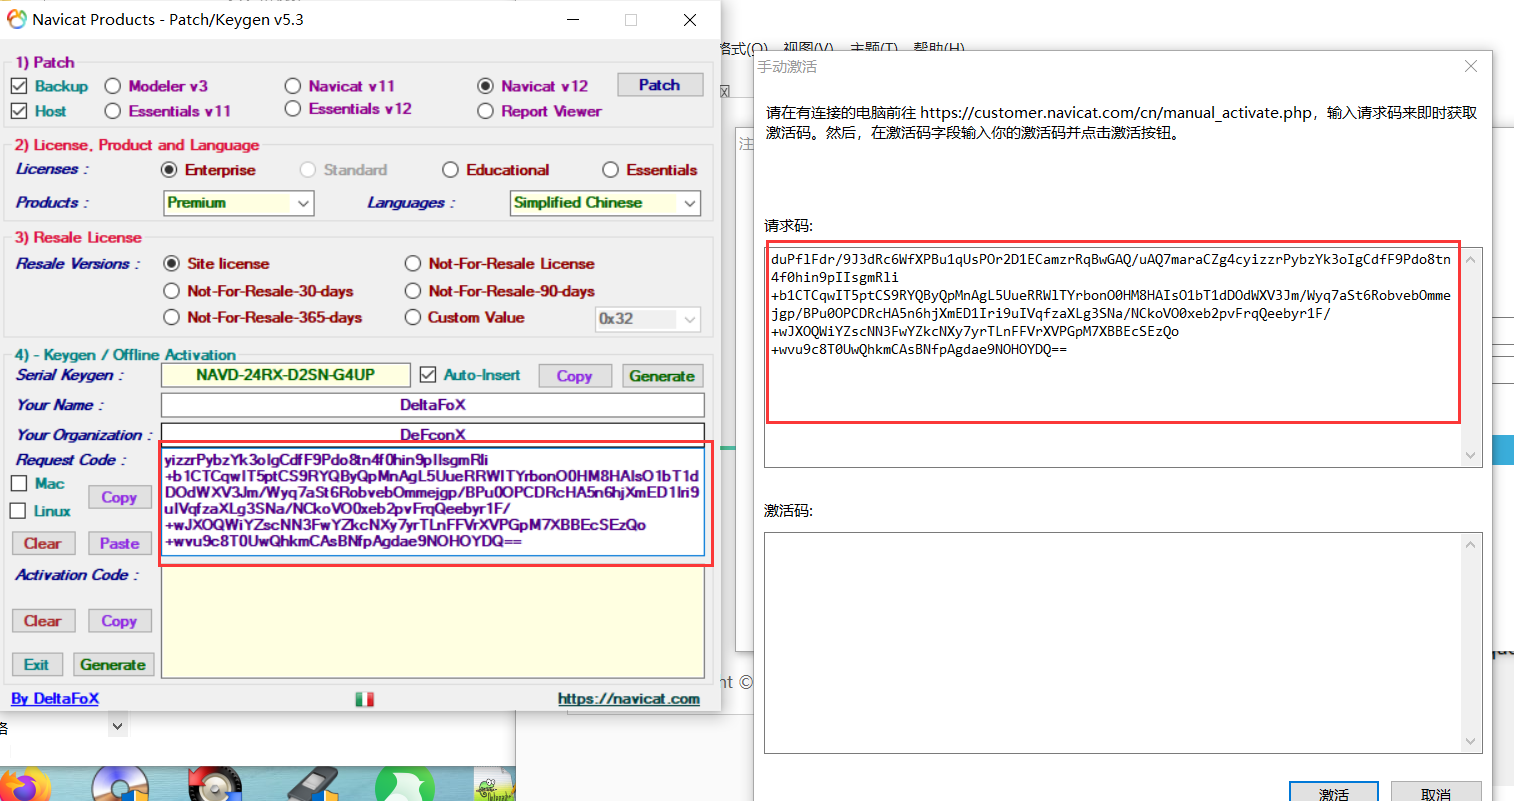Click Copy beside the Serial Keygen field
Image resolution: width=1514 pixels, height=801 pixels.
point(575,376)
